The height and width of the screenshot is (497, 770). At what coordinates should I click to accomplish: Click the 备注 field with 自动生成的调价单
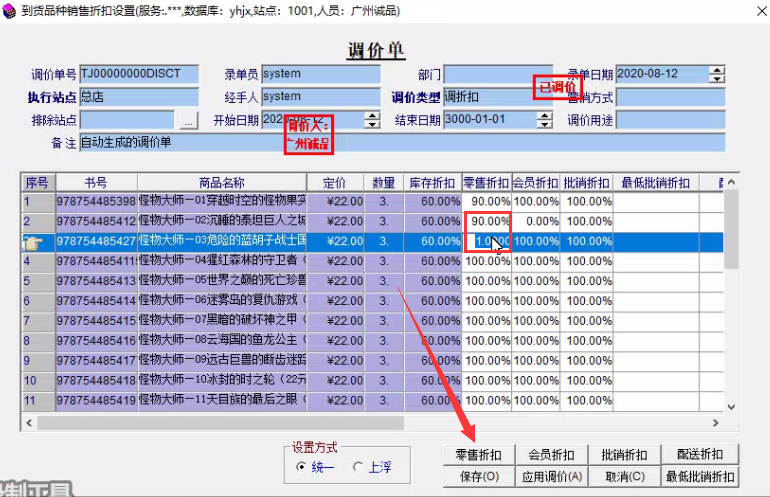coord(402,143)
